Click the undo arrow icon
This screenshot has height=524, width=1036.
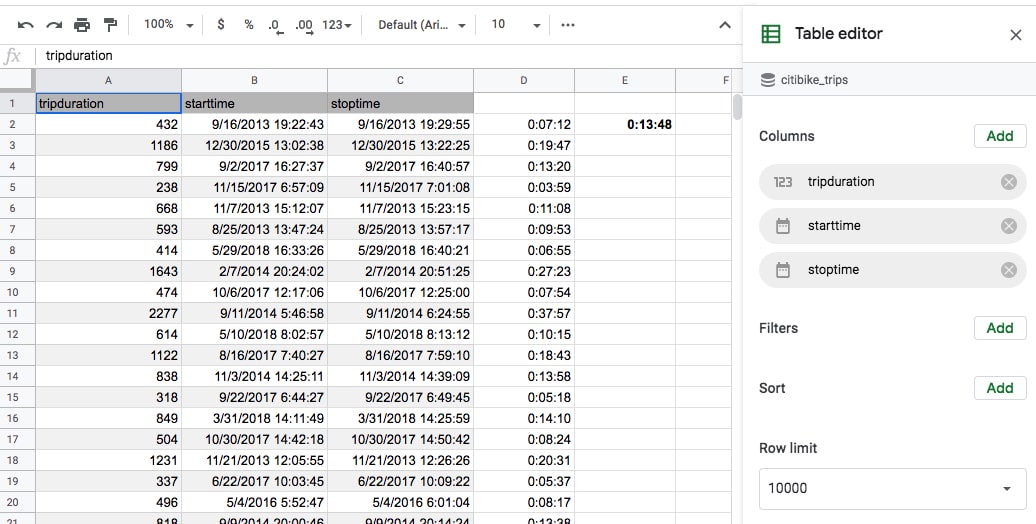pos(25,25)
